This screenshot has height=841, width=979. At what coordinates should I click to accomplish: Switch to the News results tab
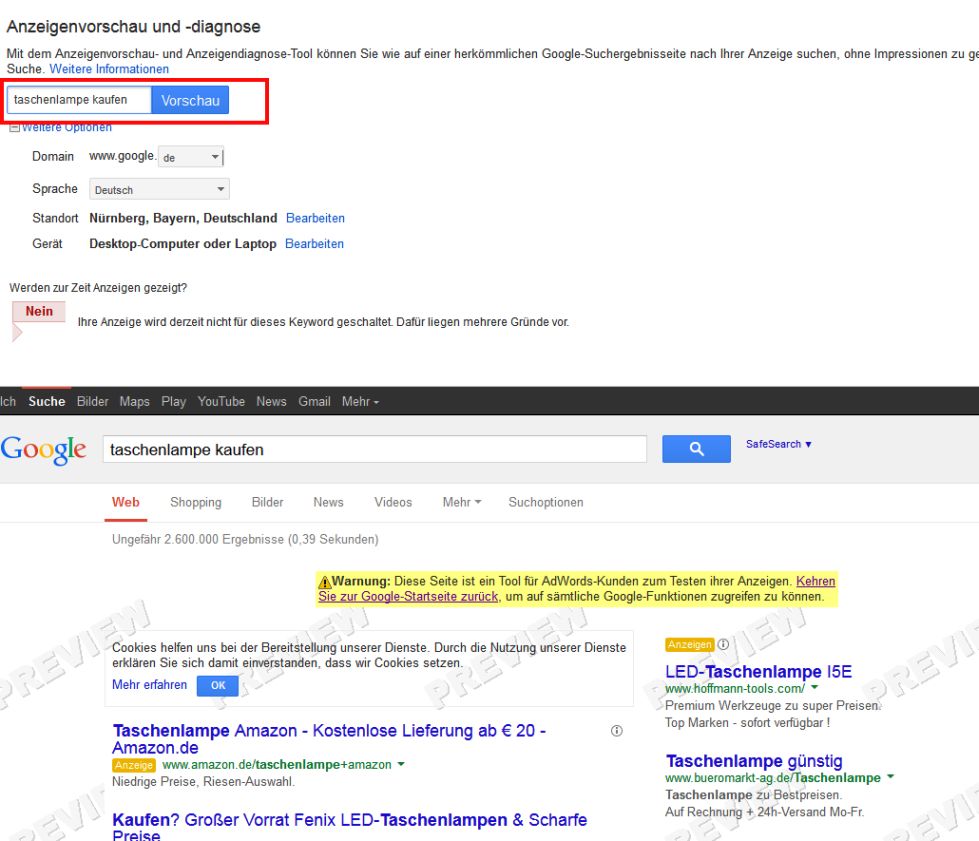[328, 502]
